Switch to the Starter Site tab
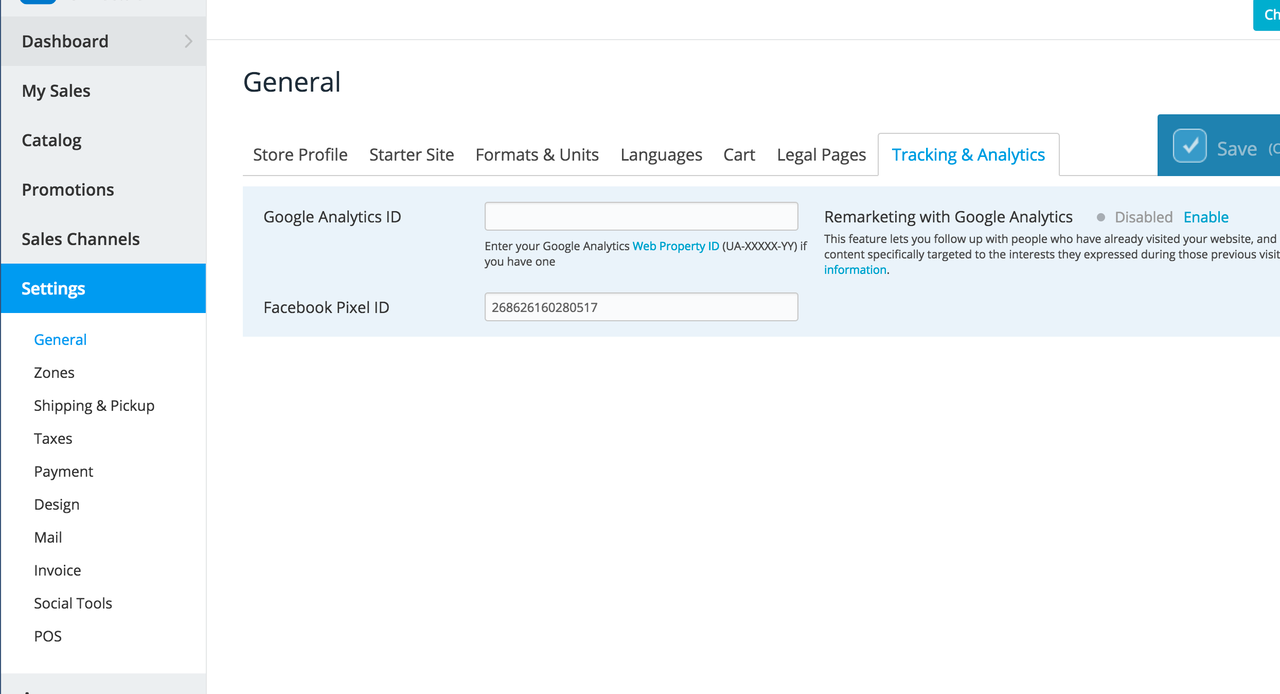Viewport: 1280px width, 694px height. 411,155
